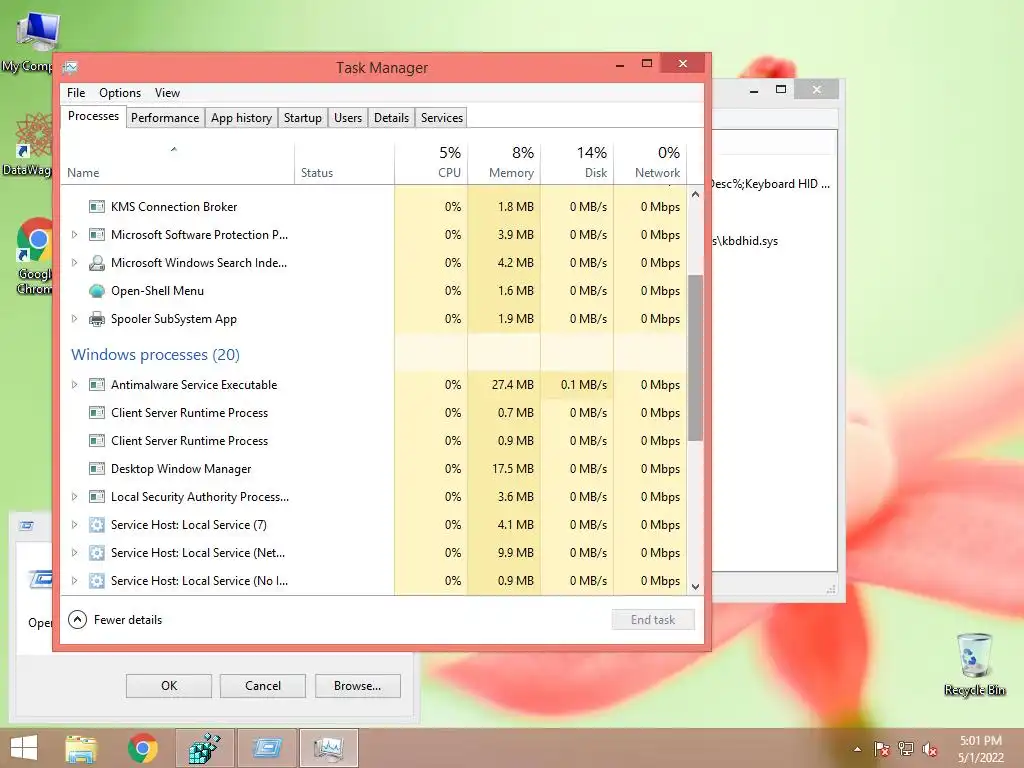Click the Service Host: Local Service (Net...) gear icon

tap(97, 553)
